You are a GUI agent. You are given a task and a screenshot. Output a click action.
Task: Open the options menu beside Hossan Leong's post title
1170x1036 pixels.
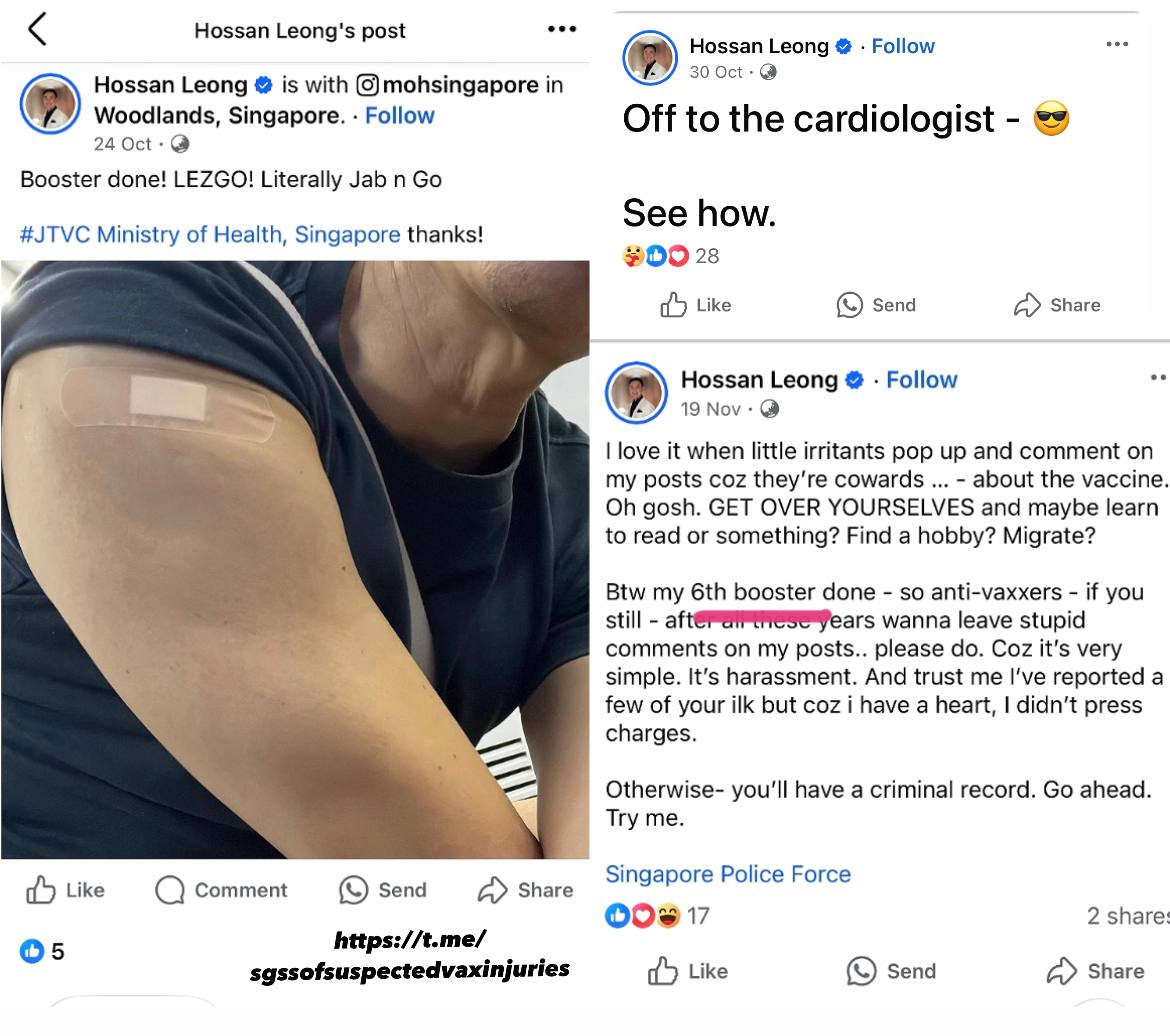(x=561, y=29)
